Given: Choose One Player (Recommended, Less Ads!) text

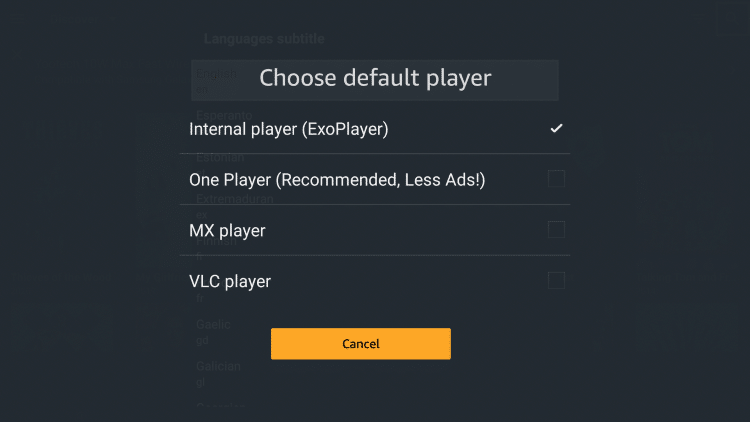Looking at the screenshot, I should (x=337, y=180).
